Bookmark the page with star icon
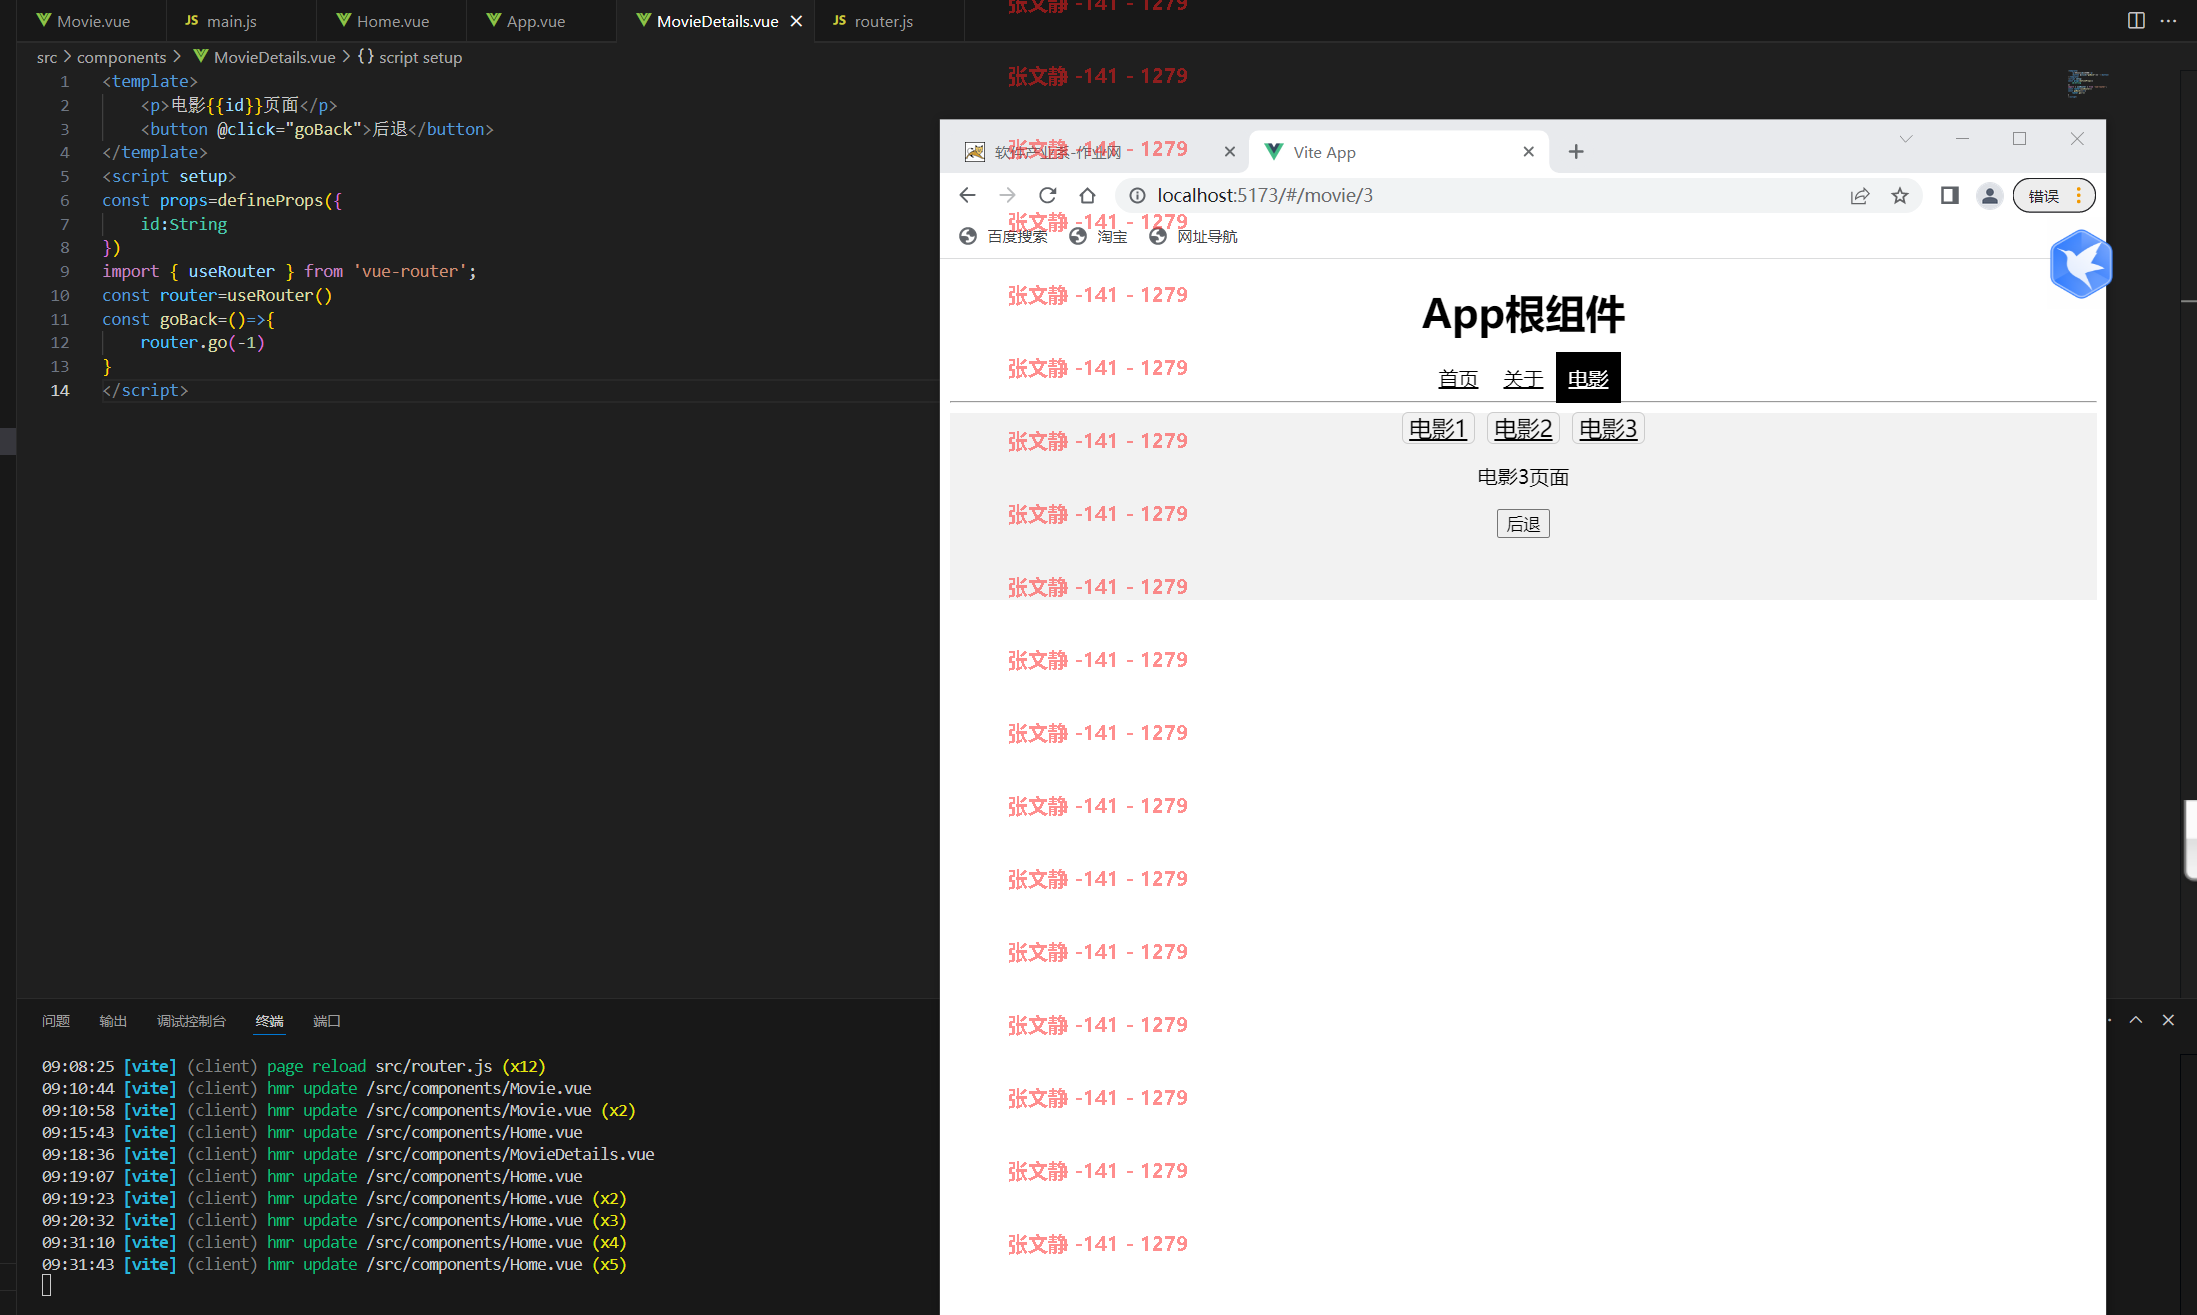 click(x=1900, y=196)
